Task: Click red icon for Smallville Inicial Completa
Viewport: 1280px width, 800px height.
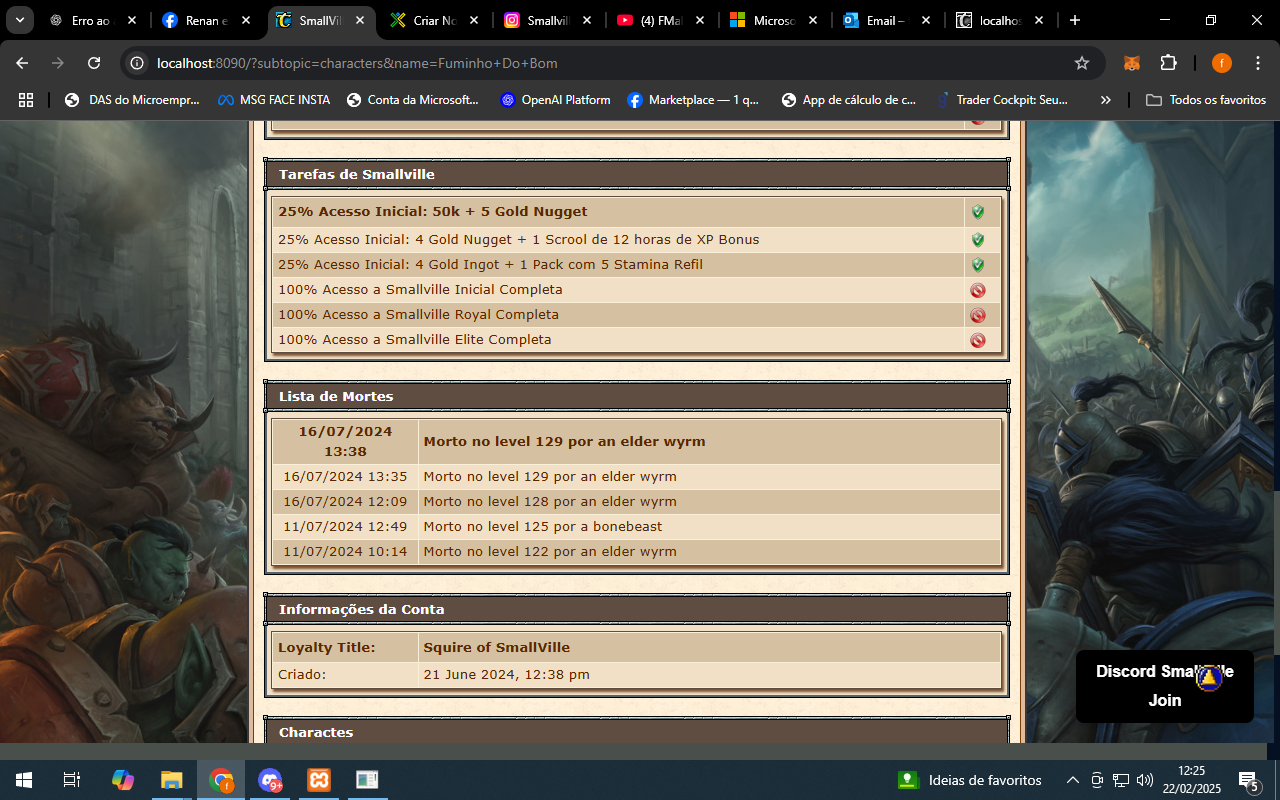Action: click(978, 290)
